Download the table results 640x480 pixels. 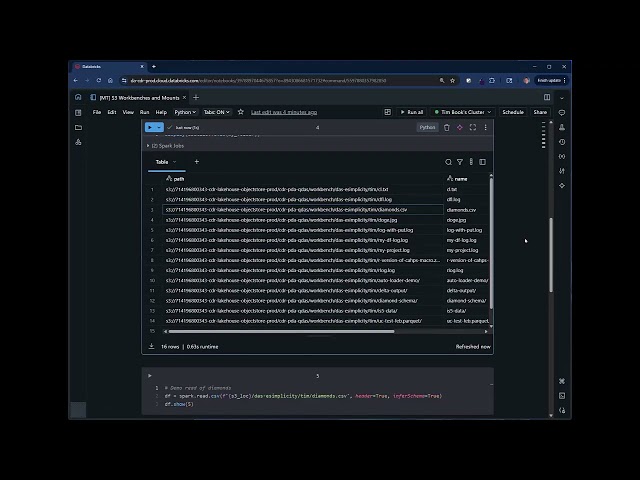(x=151, y=347)
